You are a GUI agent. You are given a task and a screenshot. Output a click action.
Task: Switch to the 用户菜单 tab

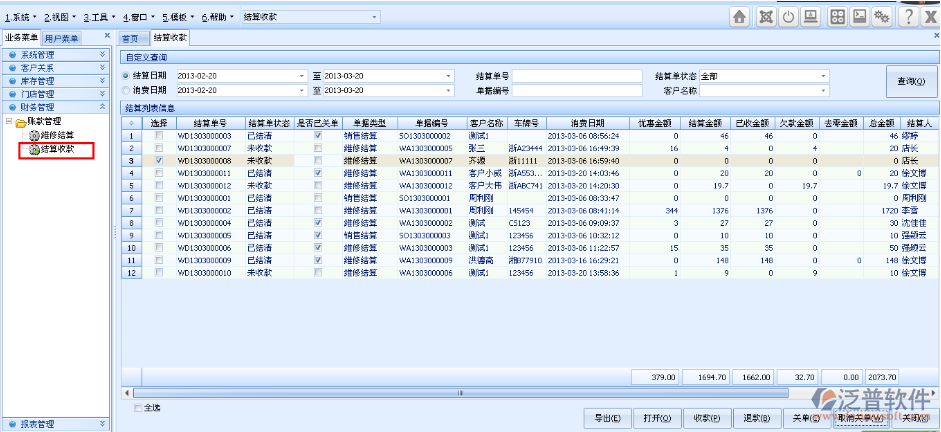point(62,38)
